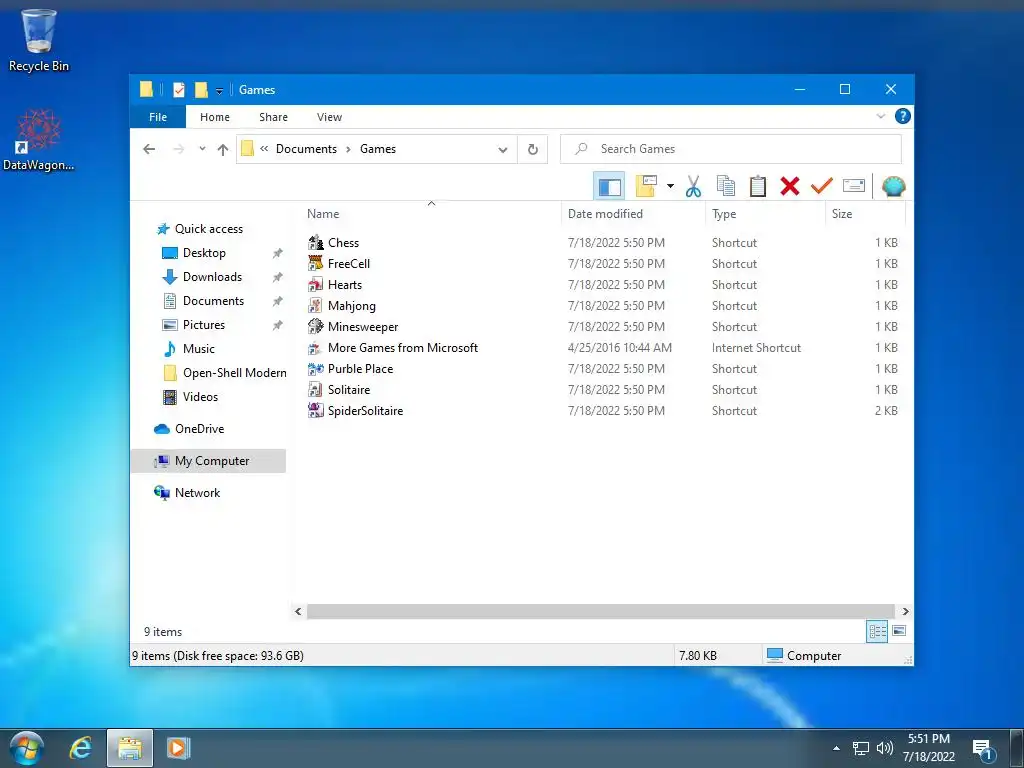This screenshot has height=768, width=1024.
Task: Toggle the navigation pane toolbar button
Action: (x=609, y=187)
